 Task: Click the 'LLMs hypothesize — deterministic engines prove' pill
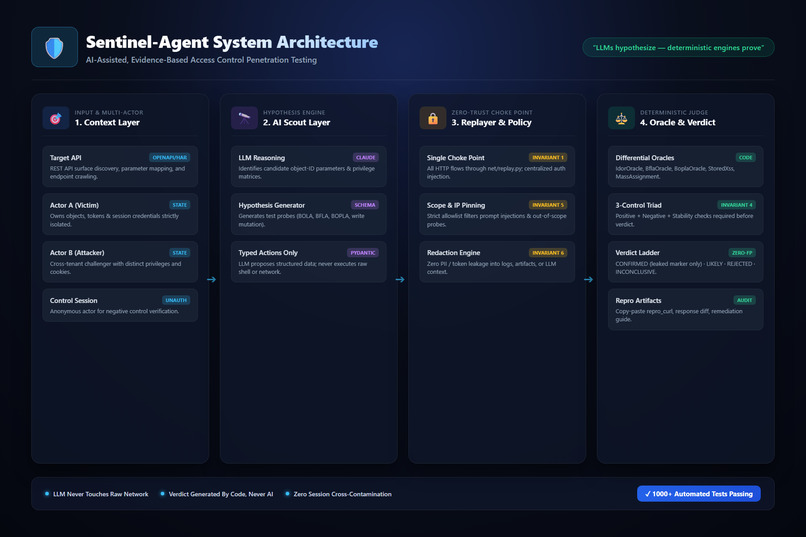pos(678,48)
